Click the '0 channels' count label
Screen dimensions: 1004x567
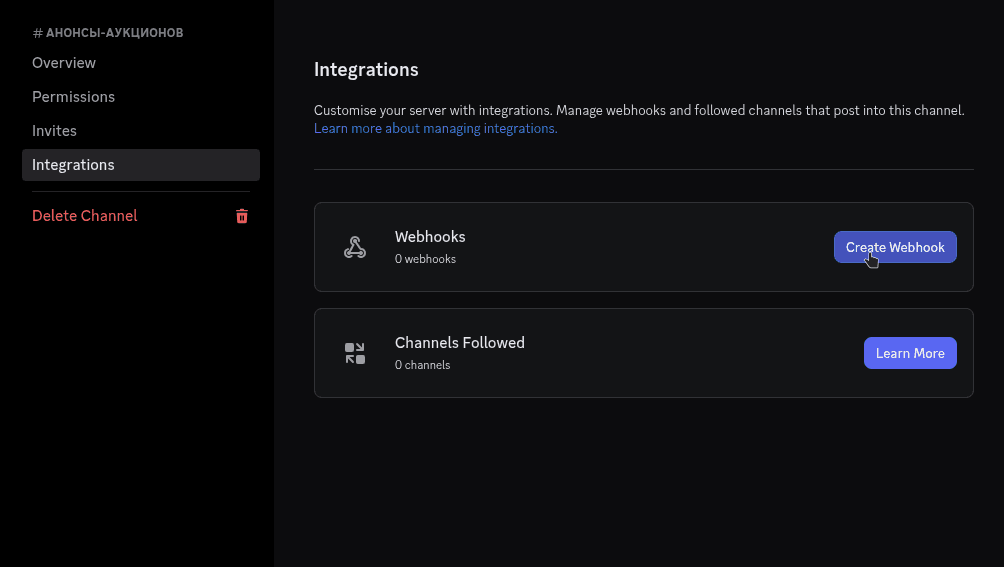422,365
